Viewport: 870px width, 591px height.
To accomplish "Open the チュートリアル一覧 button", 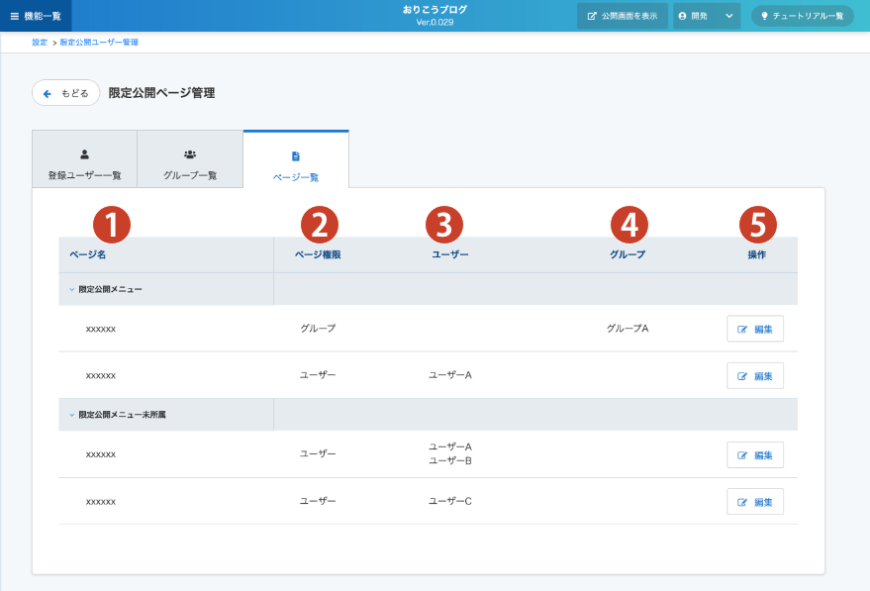I will [x=802, y=16].
